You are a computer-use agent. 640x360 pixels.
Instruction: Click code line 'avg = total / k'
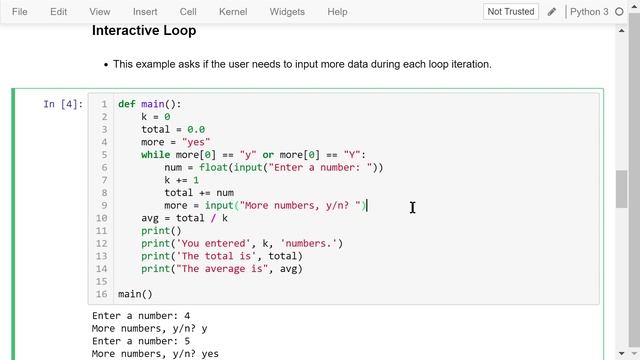coord(184,218)
